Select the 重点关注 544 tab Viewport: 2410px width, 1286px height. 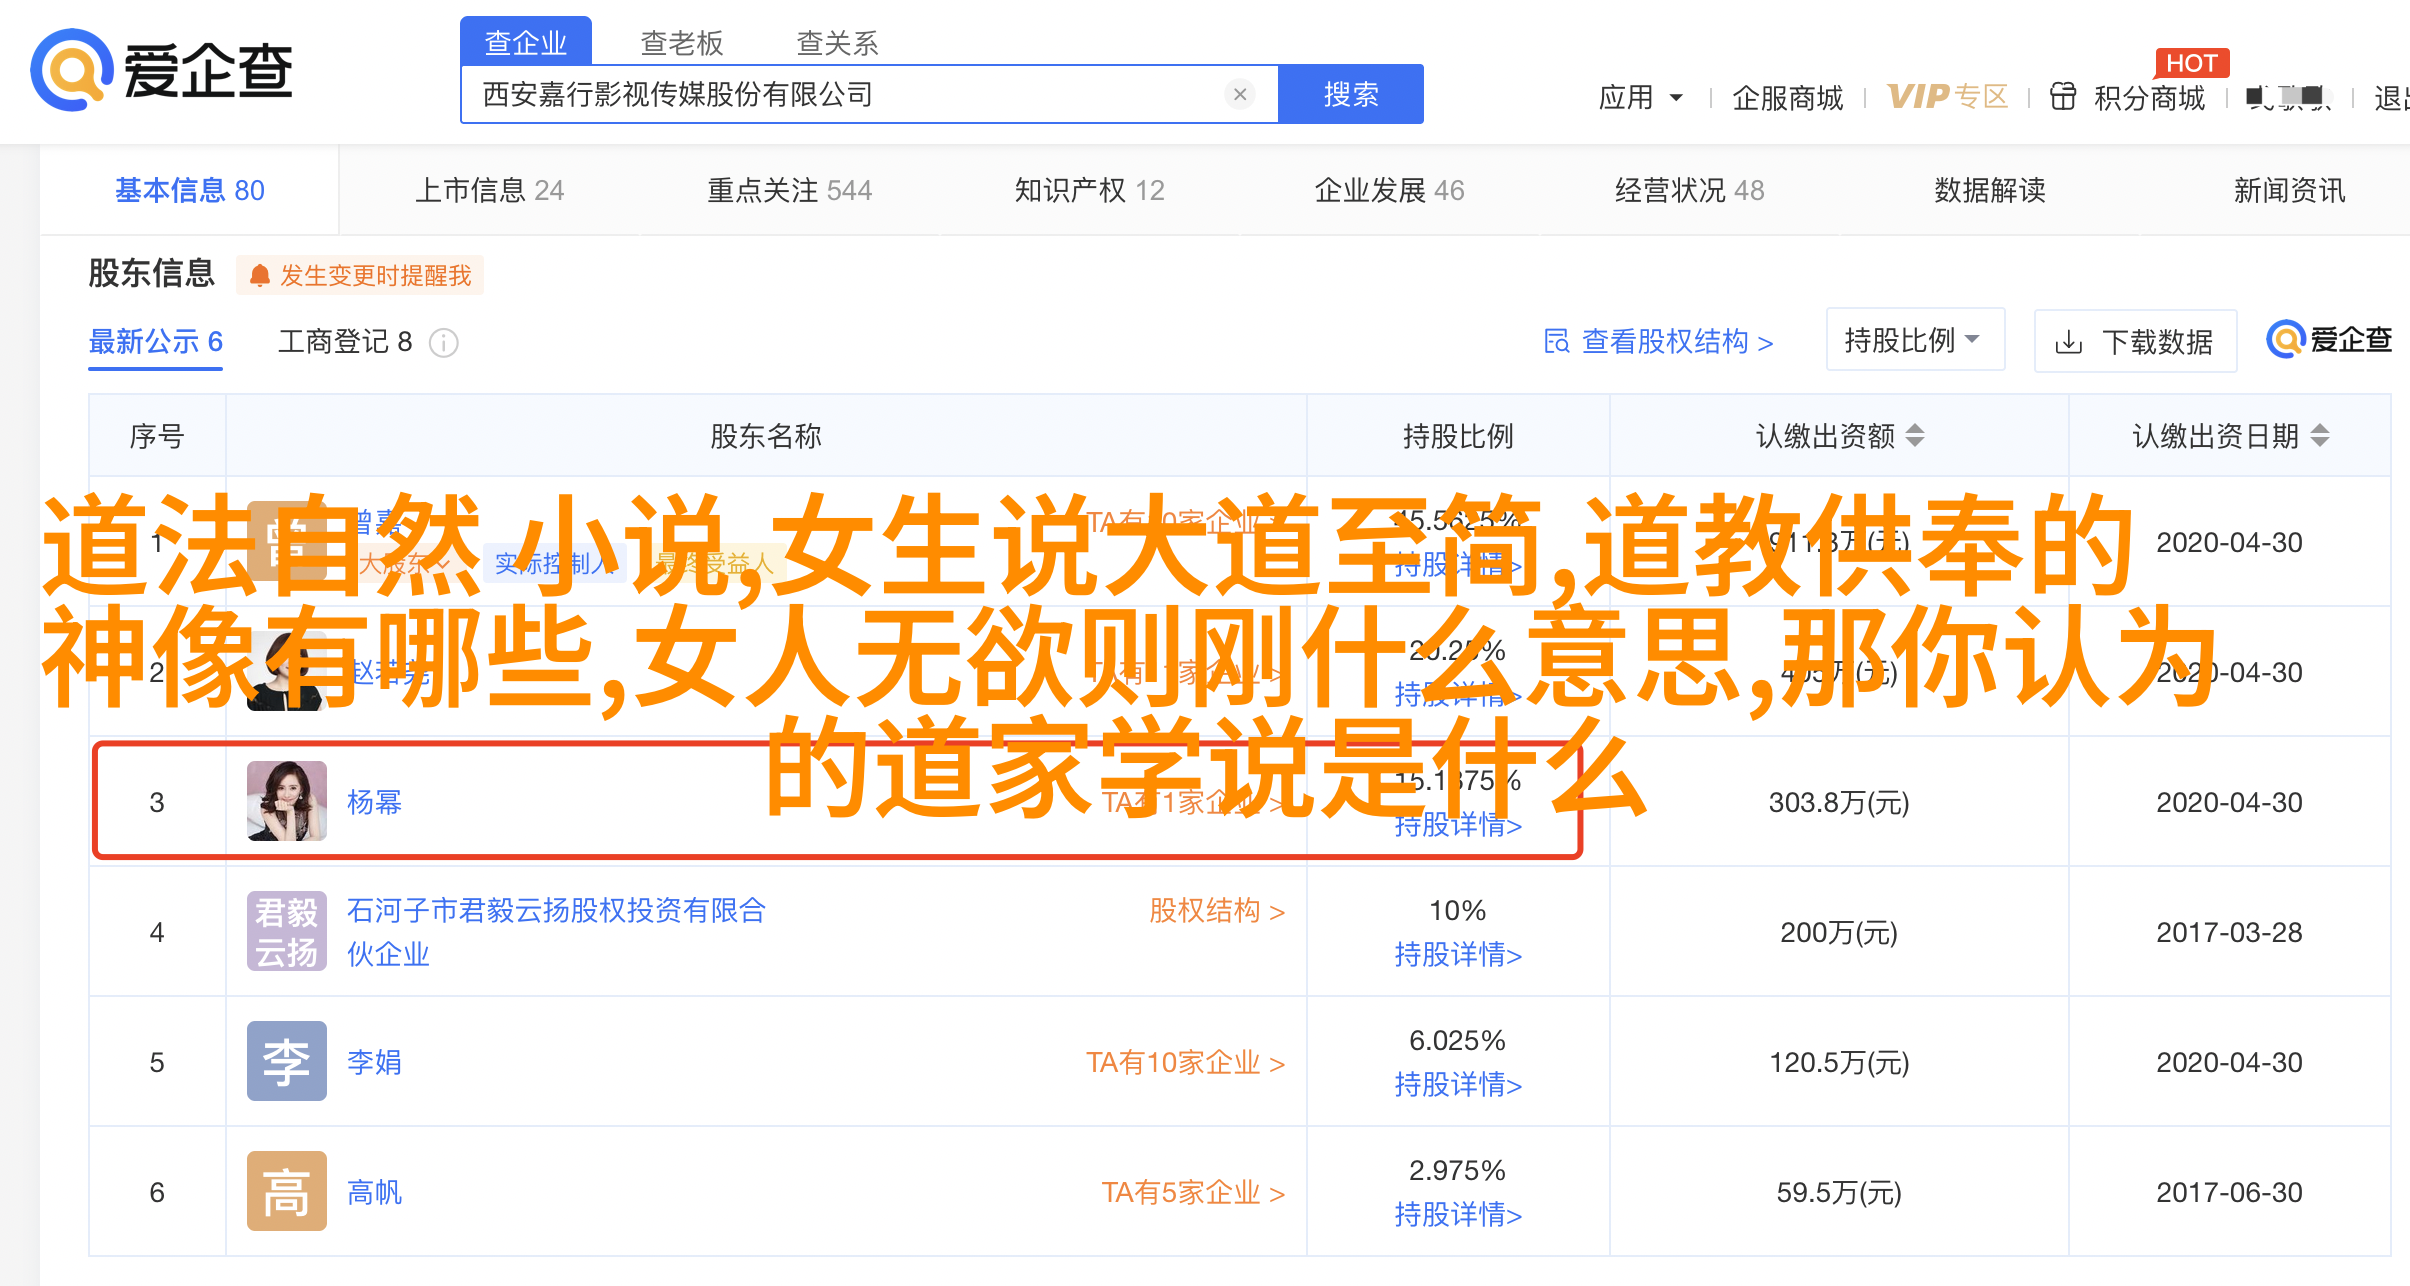tap(790, 190)
